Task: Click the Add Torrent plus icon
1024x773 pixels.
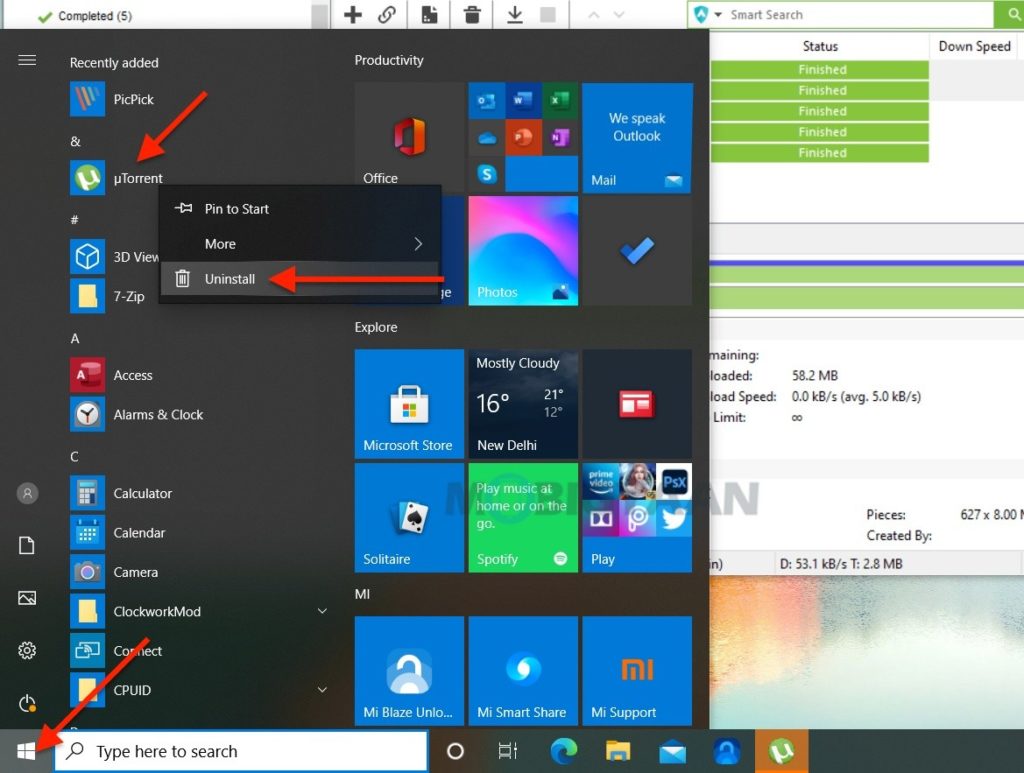Action: click(353, 14)
